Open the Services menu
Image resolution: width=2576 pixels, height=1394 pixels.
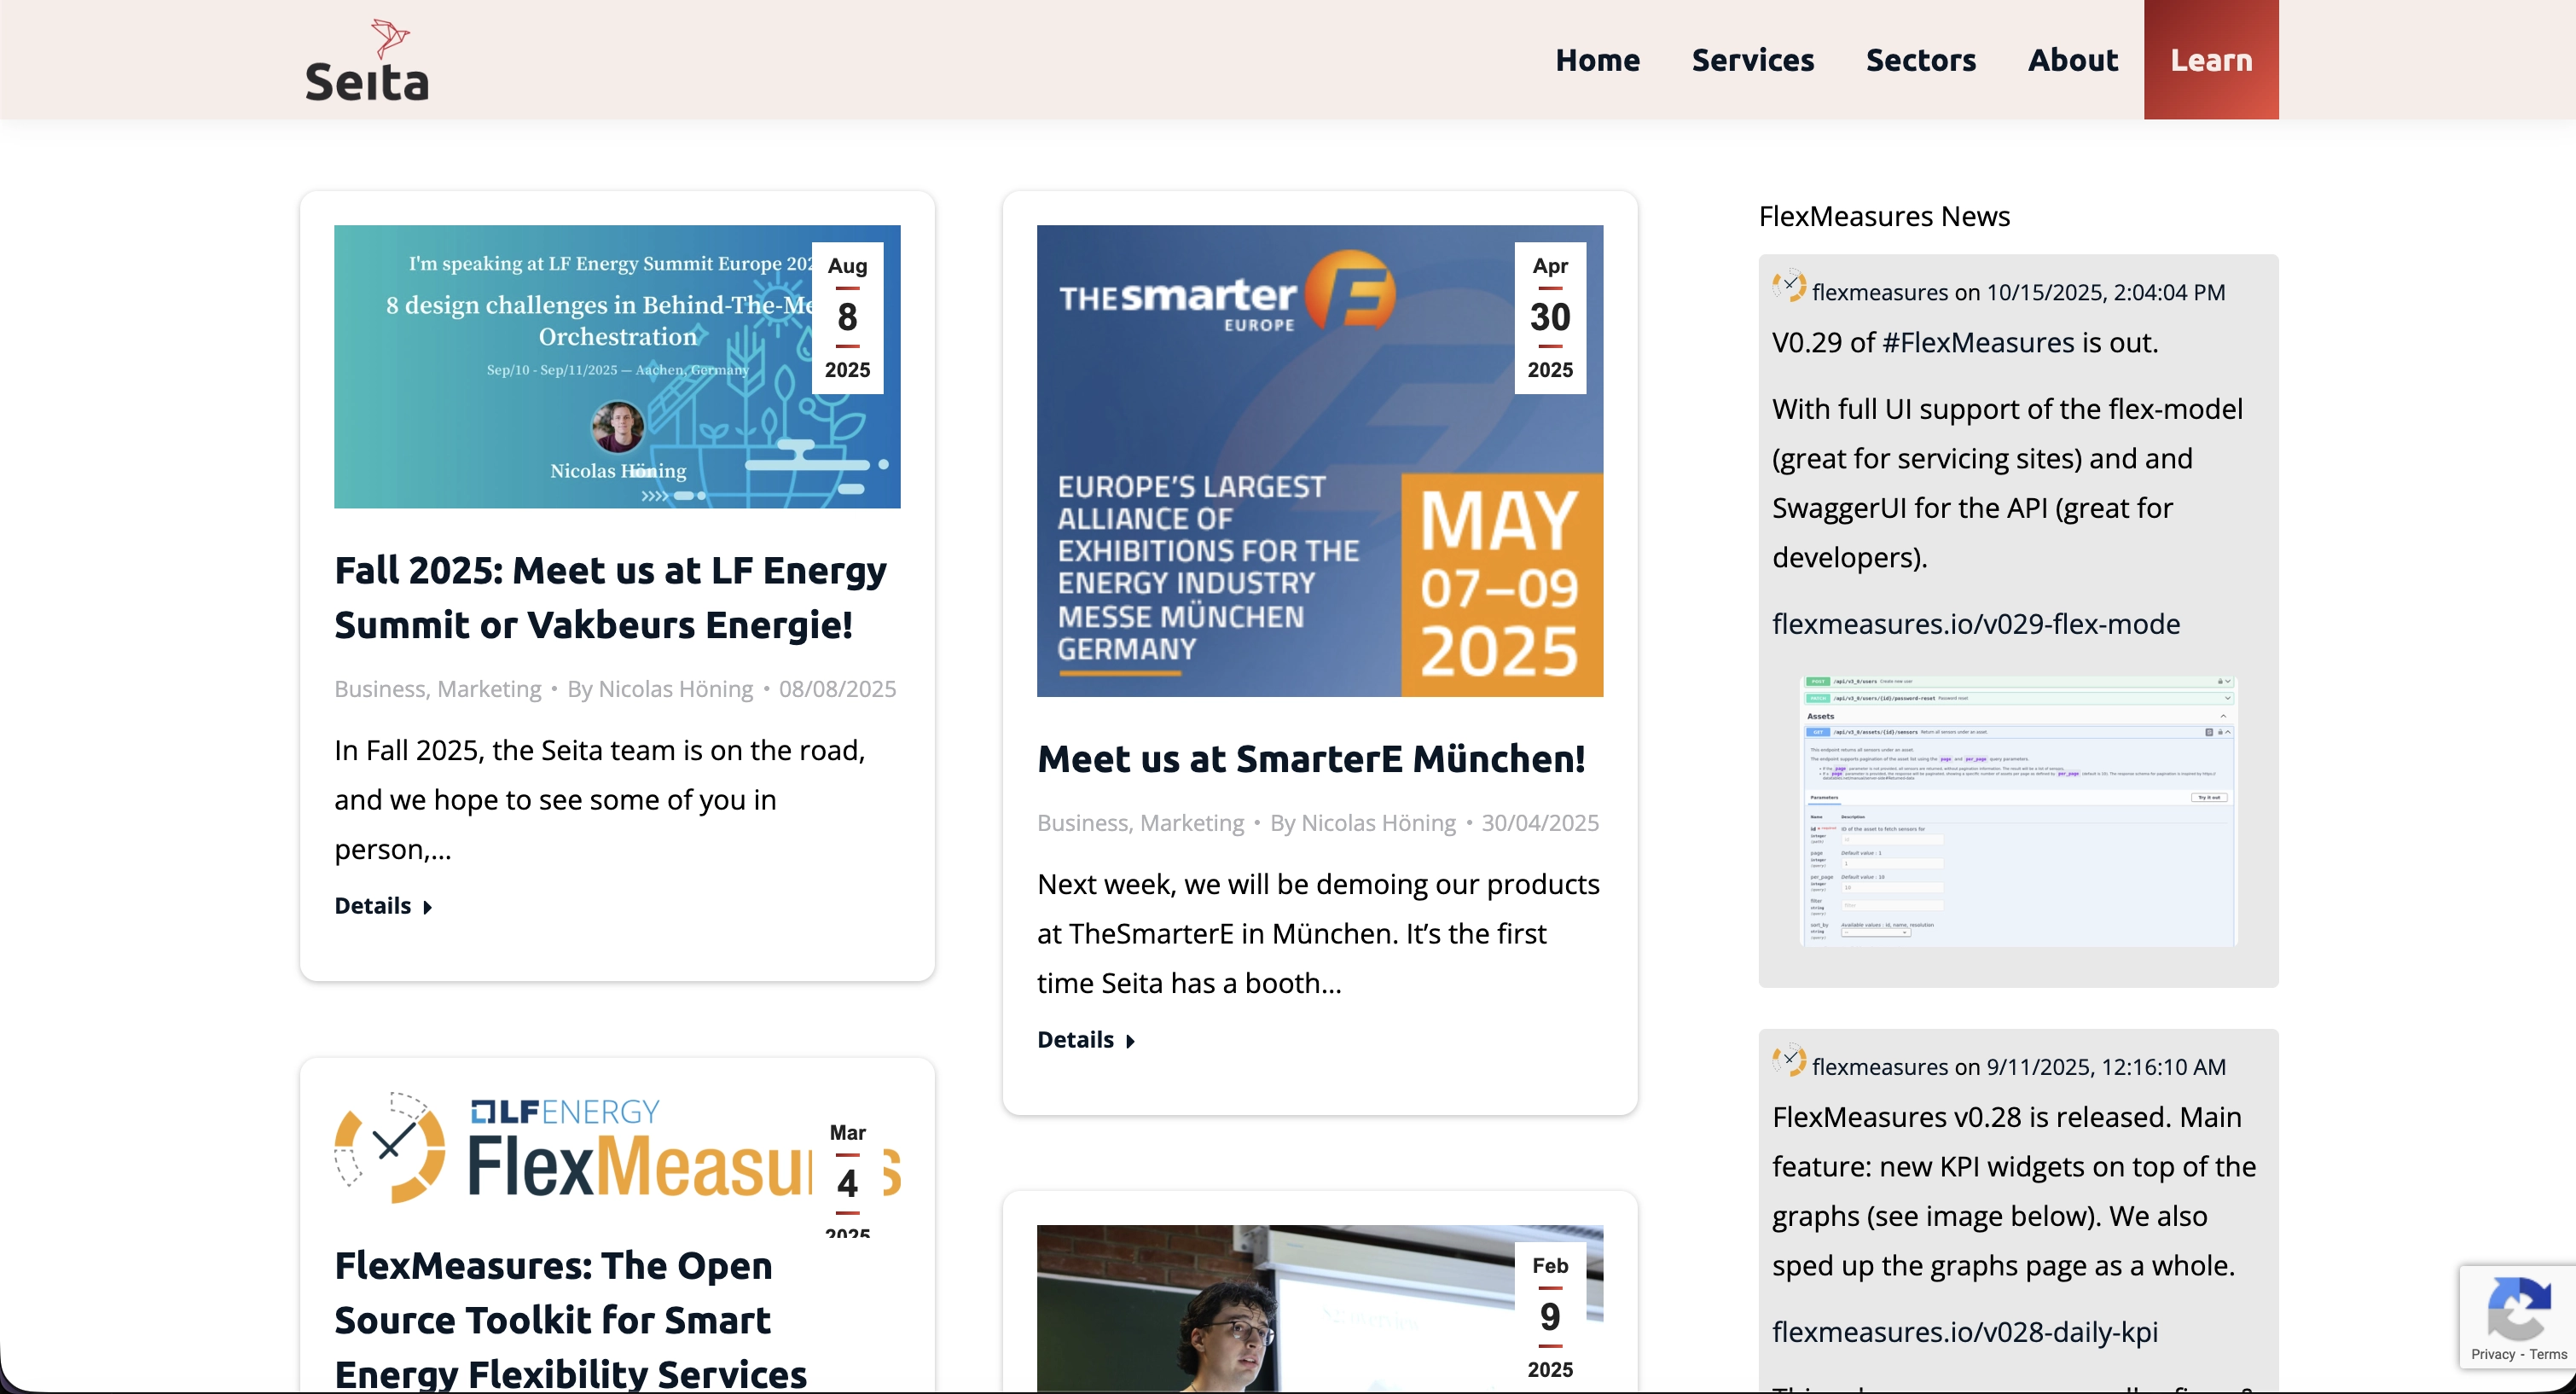pyautogui.click(x=1752, y=60)
